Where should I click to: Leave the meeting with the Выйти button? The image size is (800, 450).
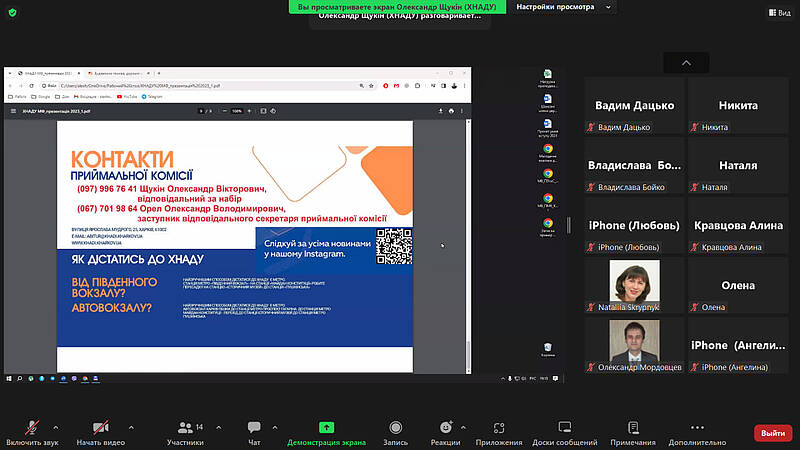[x=772, y=433]
